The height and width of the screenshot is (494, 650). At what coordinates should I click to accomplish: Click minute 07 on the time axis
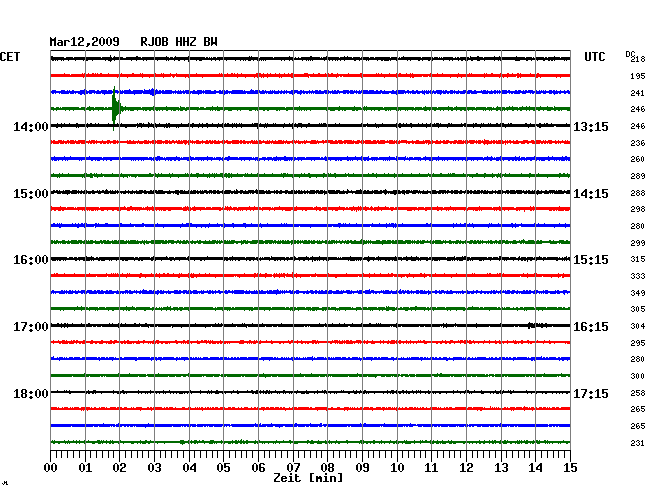[x=293, y=467]
